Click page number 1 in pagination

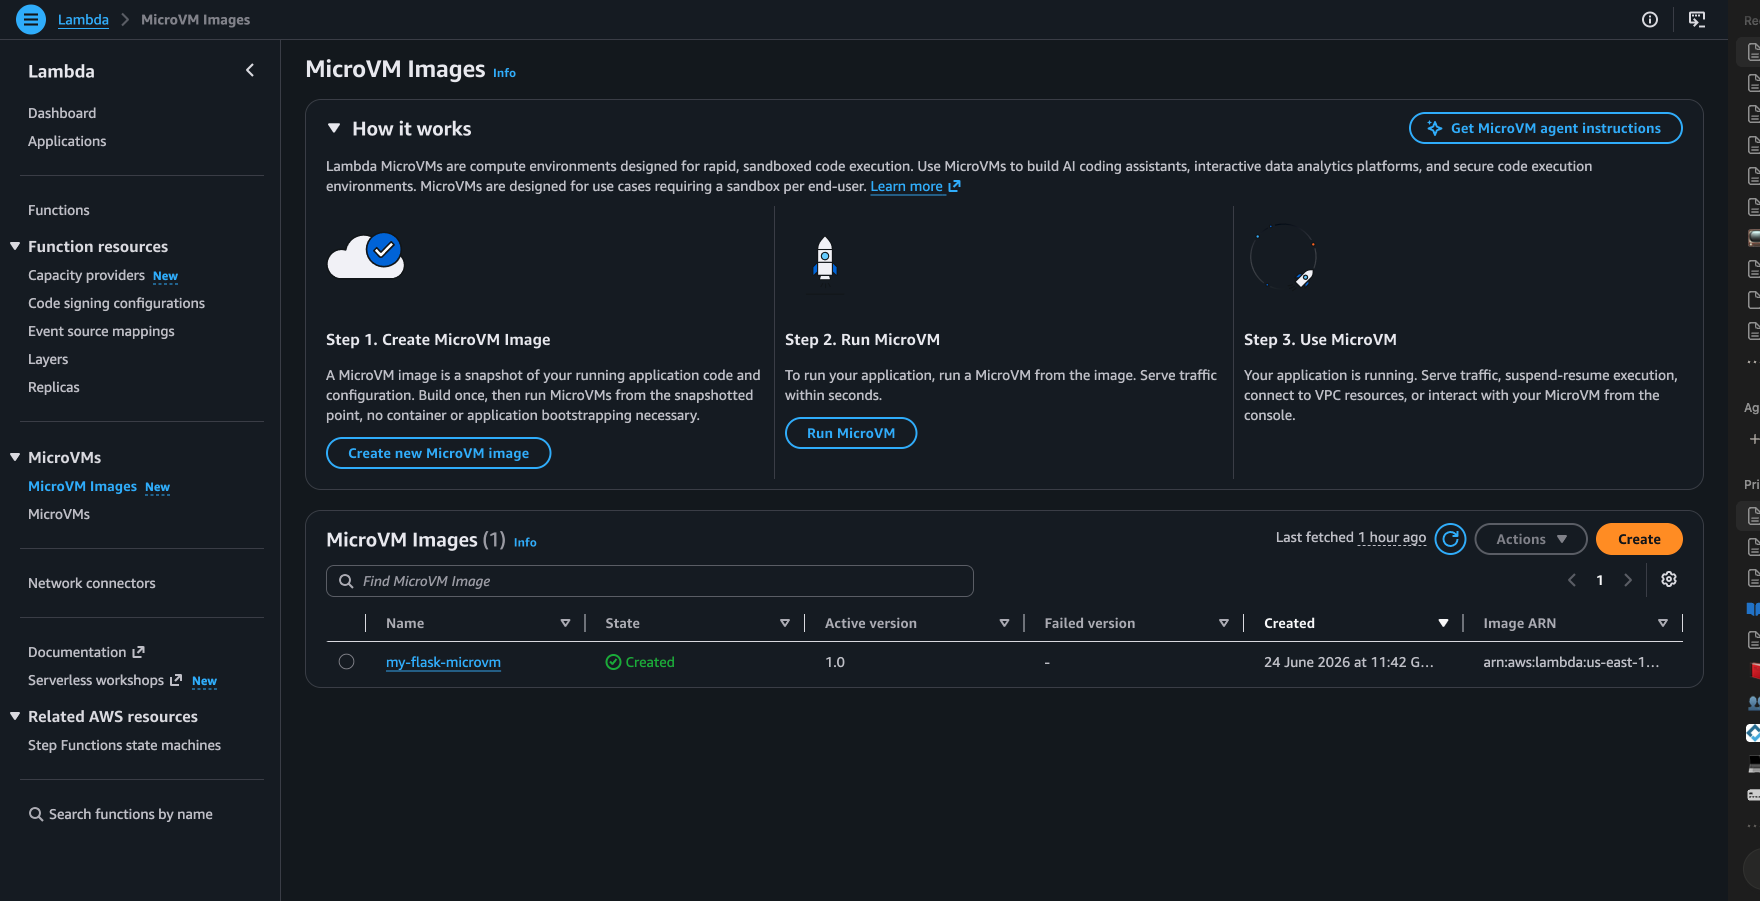(x=1600, y=580)
